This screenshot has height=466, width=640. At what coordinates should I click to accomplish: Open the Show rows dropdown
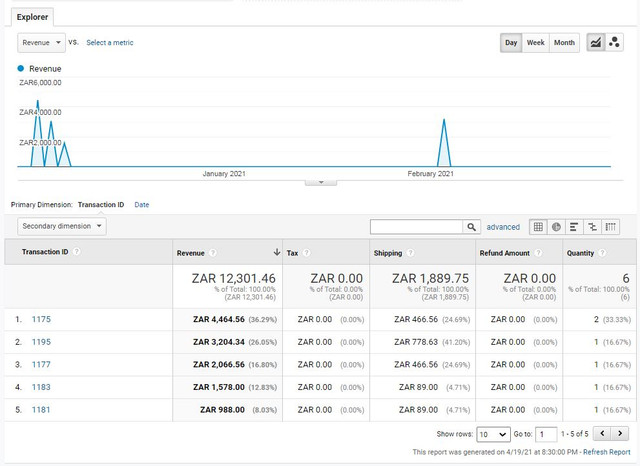point(493,434)
